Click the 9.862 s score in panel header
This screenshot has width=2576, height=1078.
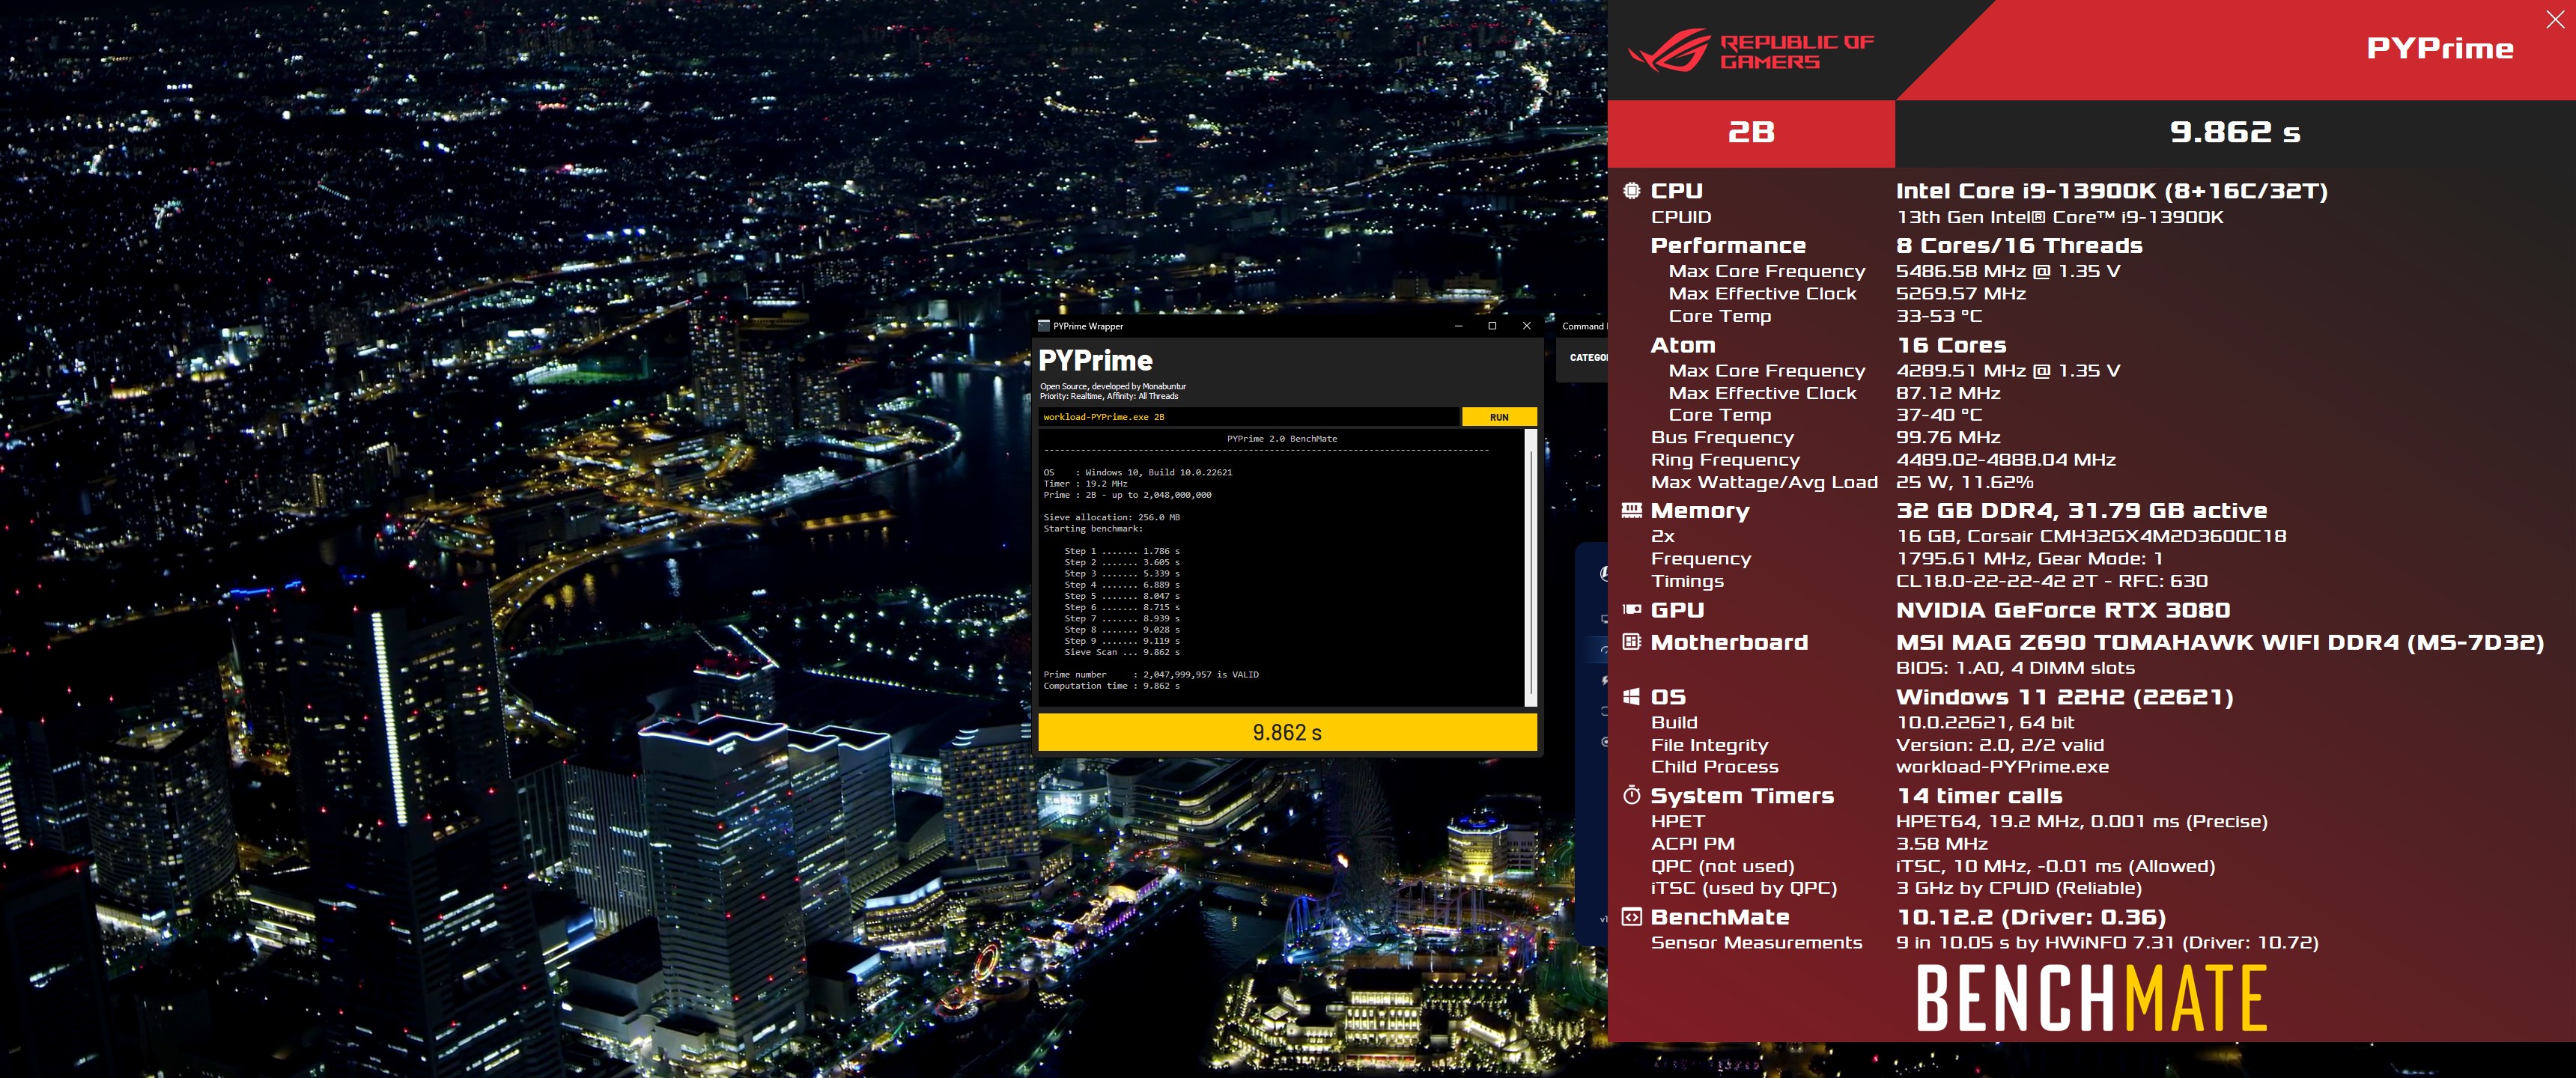2234,132
